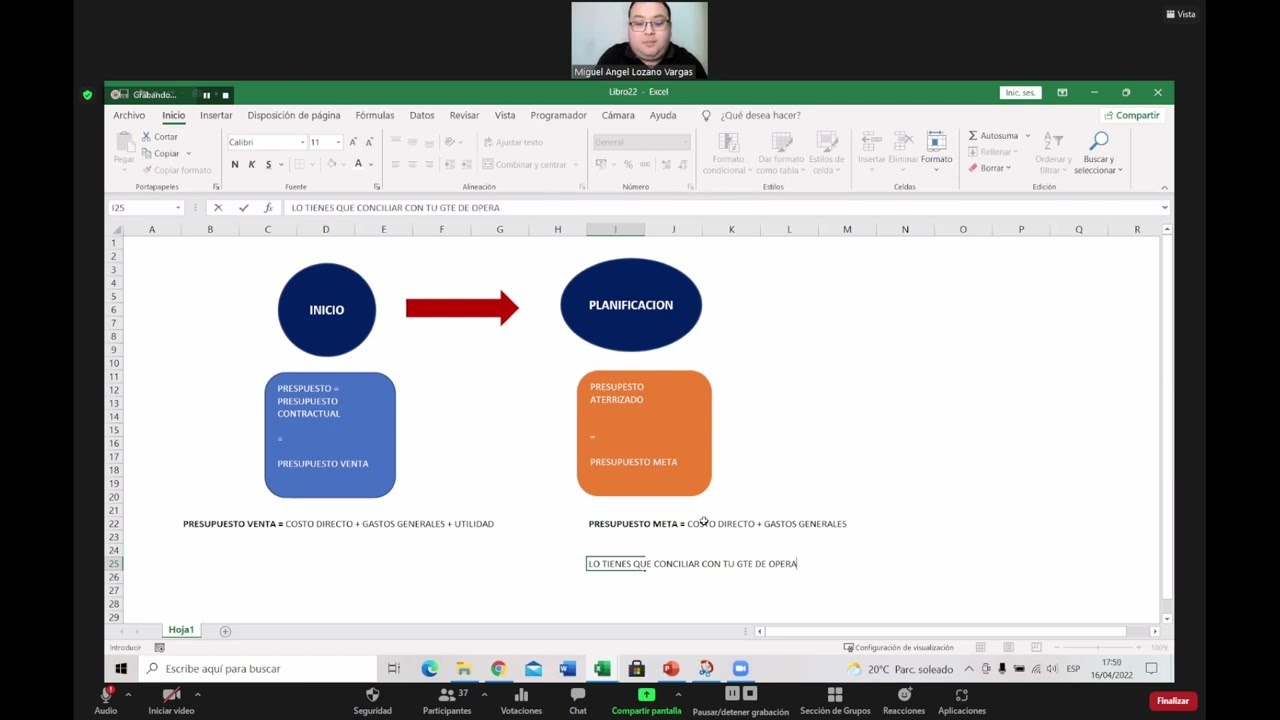The width and height of the screenshot is (1280, 720).
Task: Click the column D header
Action: pyautogui.click(x=325, y=230)
